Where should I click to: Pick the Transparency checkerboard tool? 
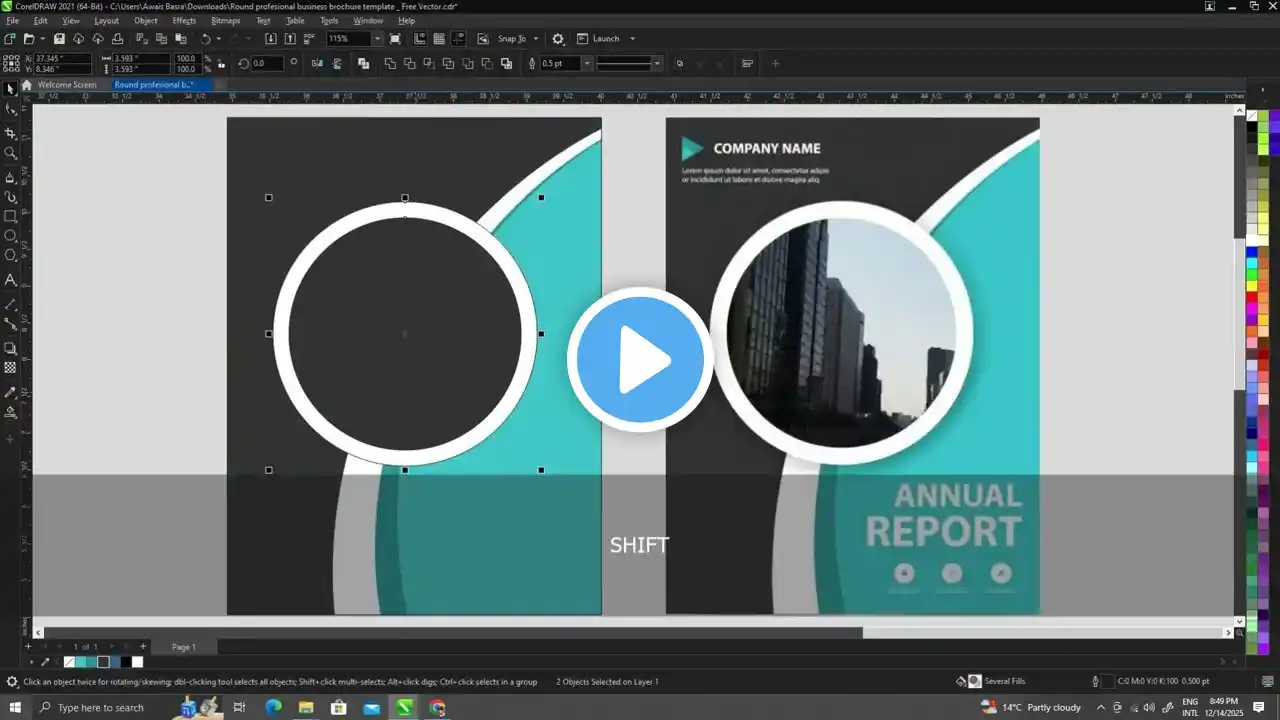(10, 368)
